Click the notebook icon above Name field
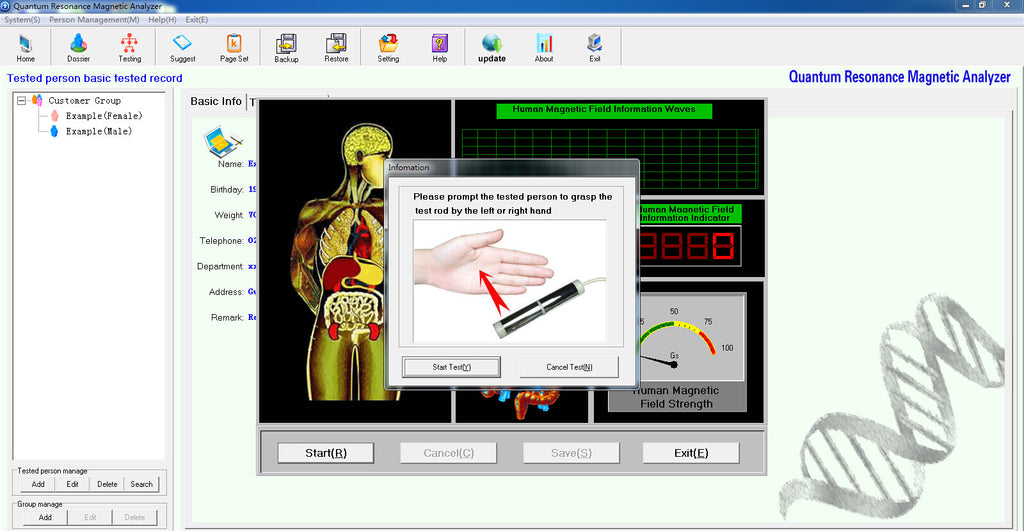 click(x=222, y=142)
